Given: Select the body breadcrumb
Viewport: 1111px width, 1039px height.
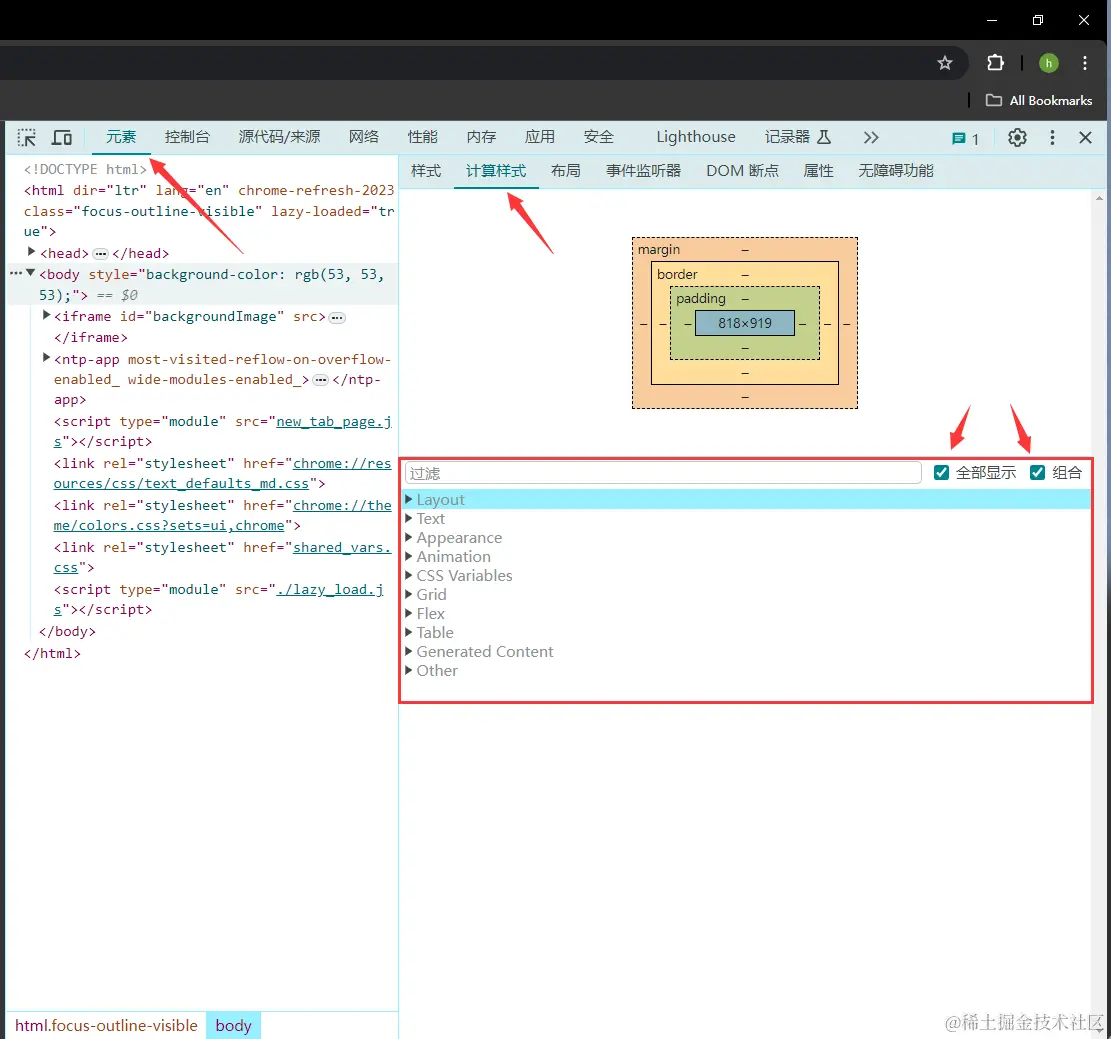Looking at the screenshot, I should [234, 1026].
